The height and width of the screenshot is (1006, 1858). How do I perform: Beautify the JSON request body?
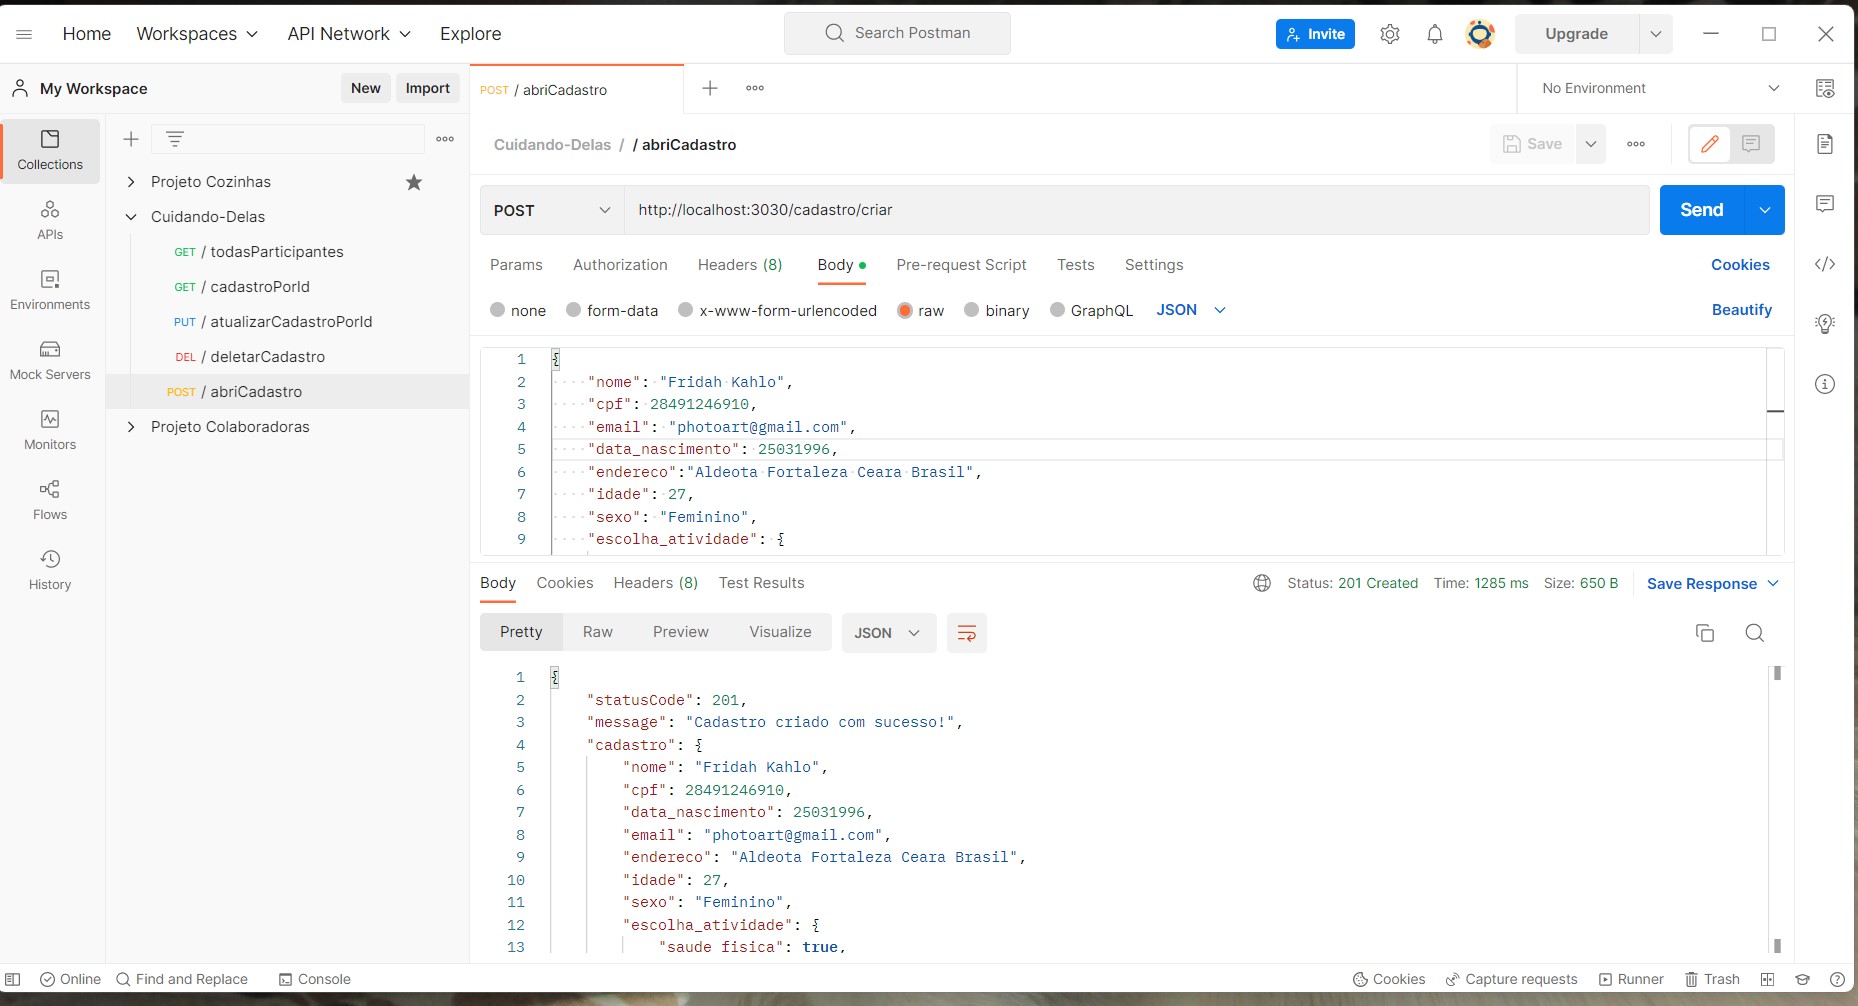point(1741,310)
